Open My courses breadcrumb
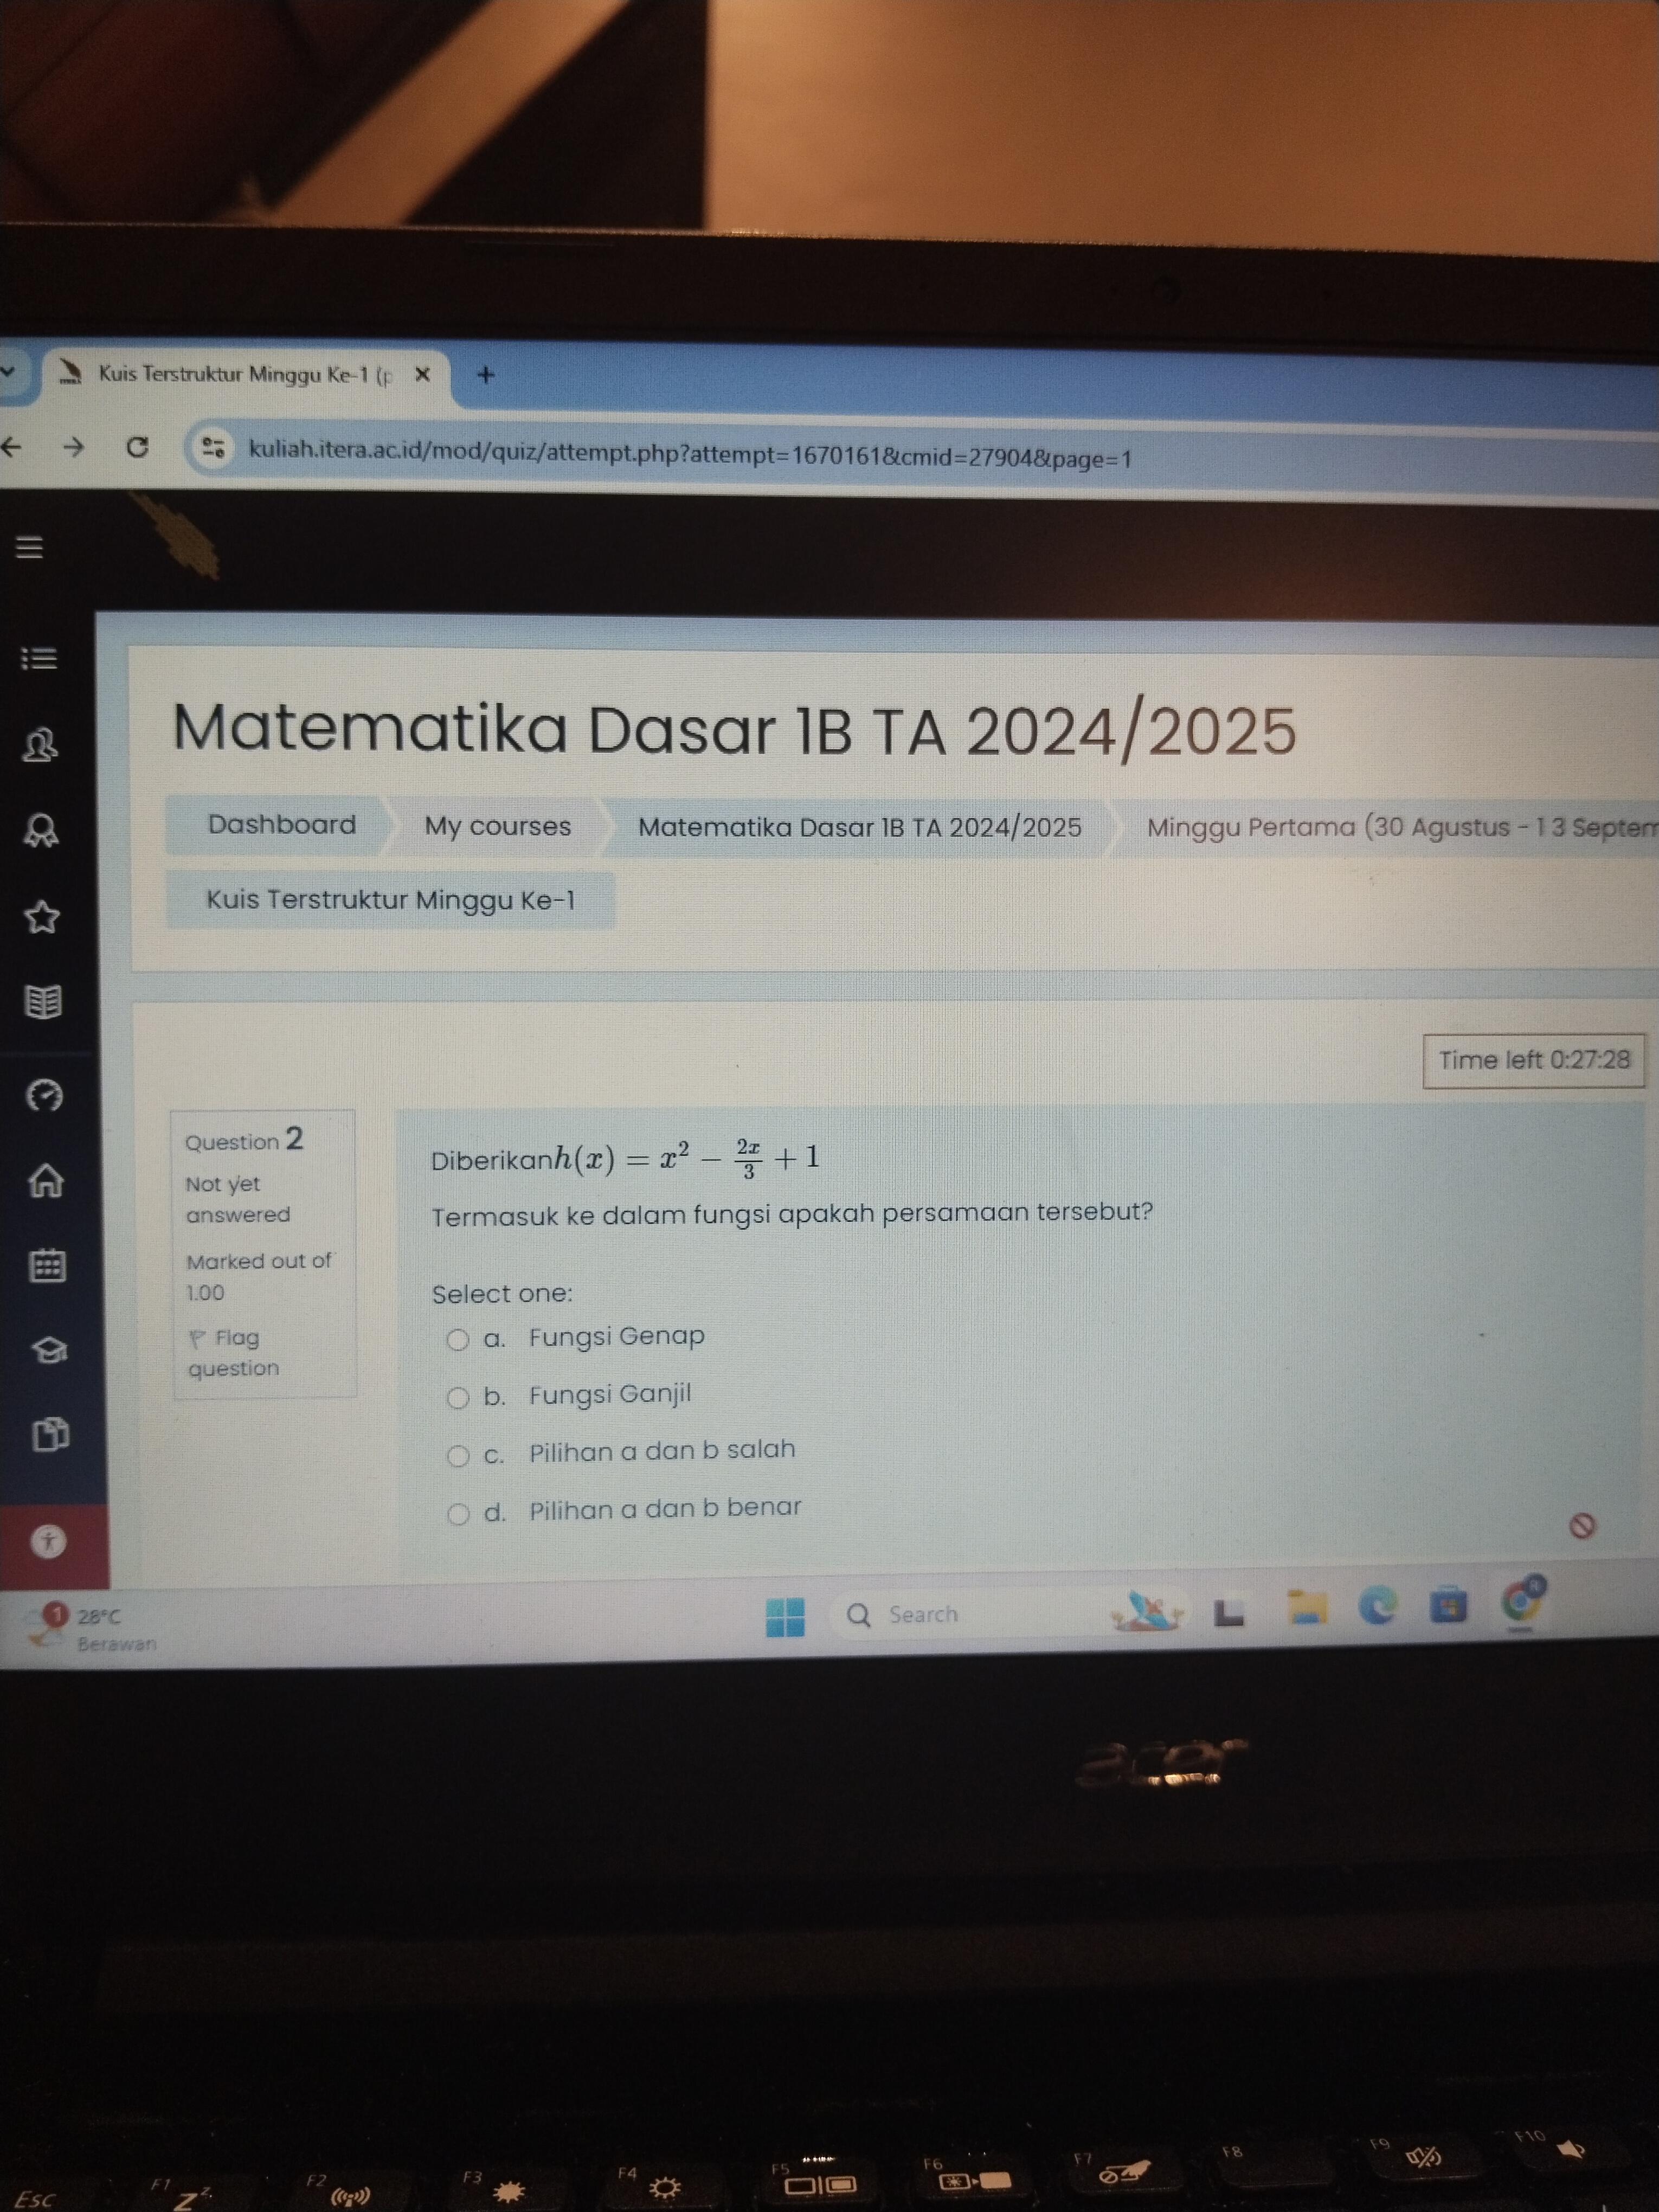The width and height of the screenshot is (1659, 2212). pos(497,826)
